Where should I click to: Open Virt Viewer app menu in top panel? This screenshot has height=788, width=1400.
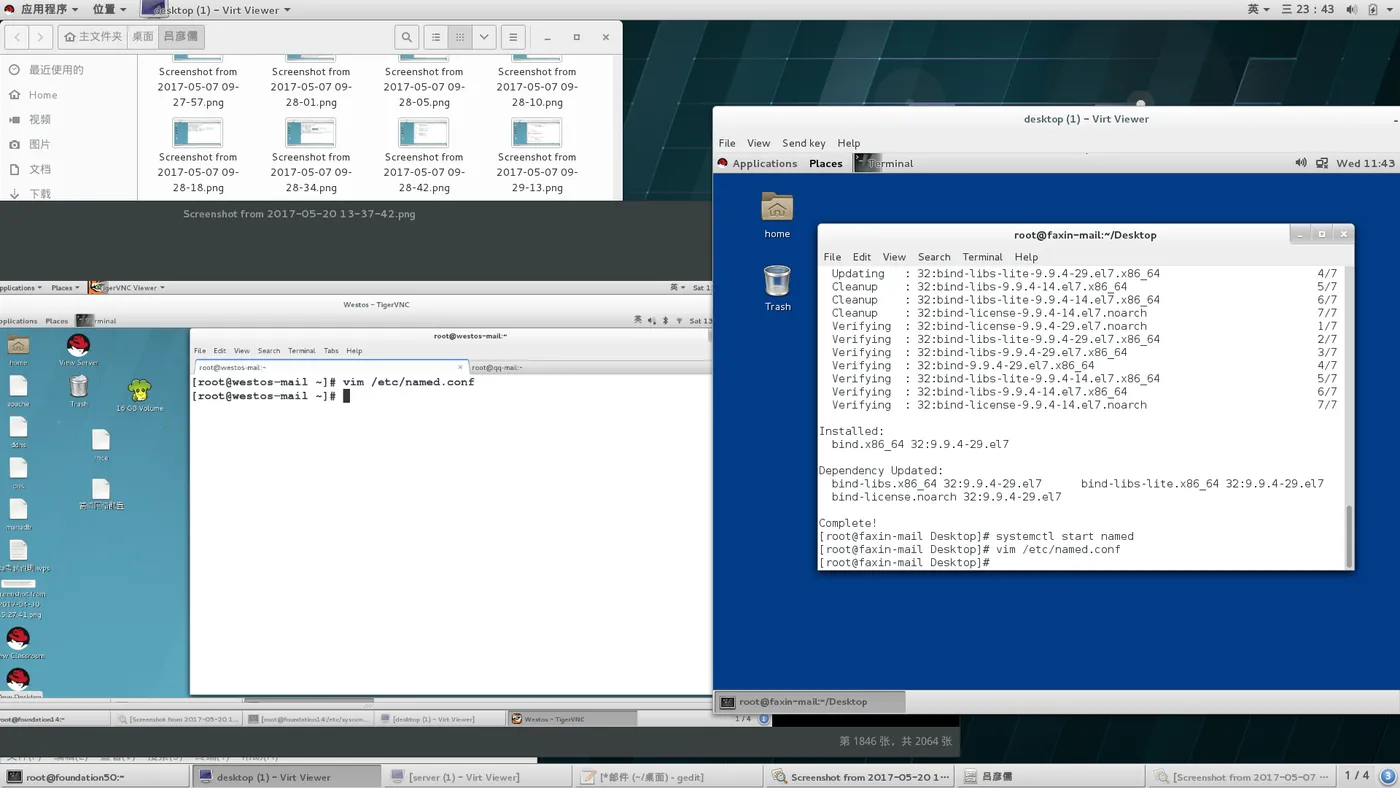click(x=217, y=9)
